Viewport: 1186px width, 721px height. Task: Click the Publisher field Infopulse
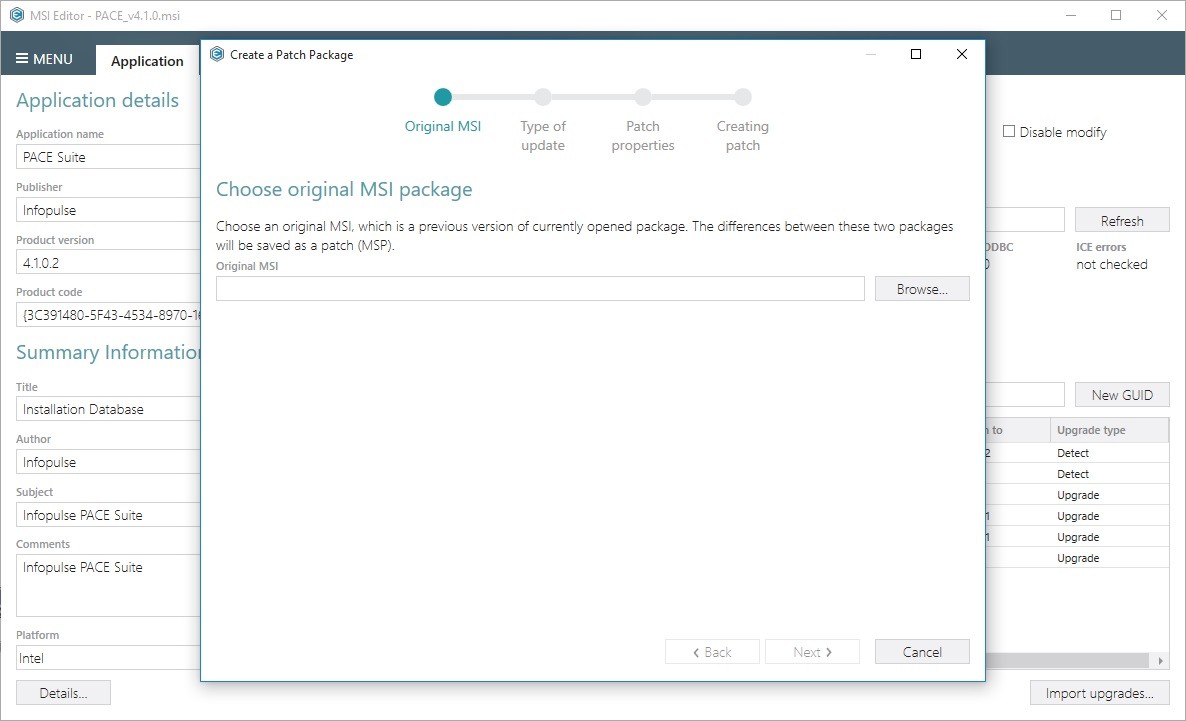pyautogui.click(x=108, y=210)
